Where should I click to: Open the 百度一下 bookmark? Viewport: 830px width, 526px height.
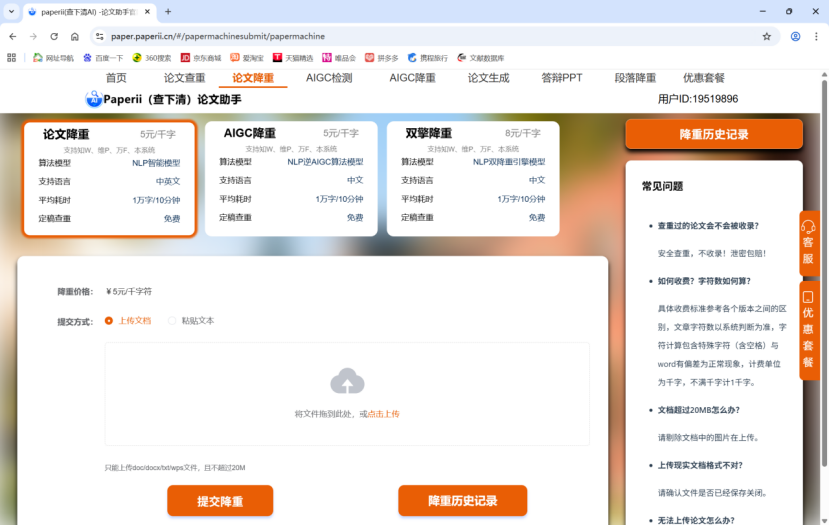coord(103,58)
